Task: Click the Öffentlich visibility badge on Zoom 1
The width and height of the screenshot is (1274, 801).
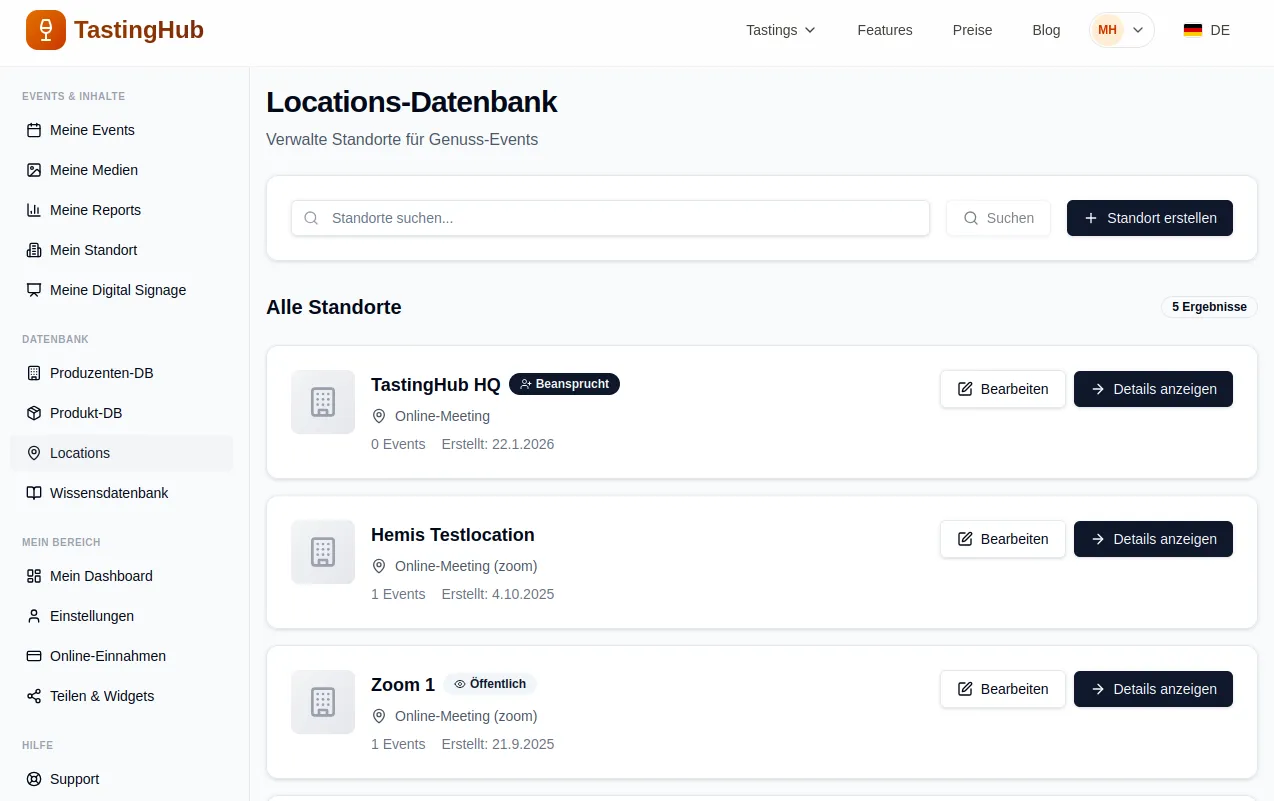Action: 490,684
